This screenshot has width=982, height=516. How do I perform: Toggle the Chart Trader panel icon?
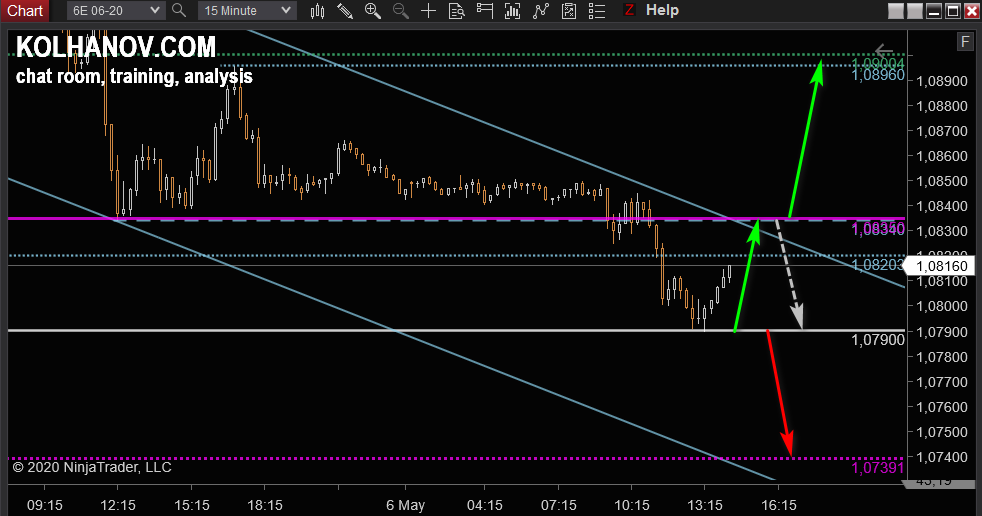tap(484, 11)
